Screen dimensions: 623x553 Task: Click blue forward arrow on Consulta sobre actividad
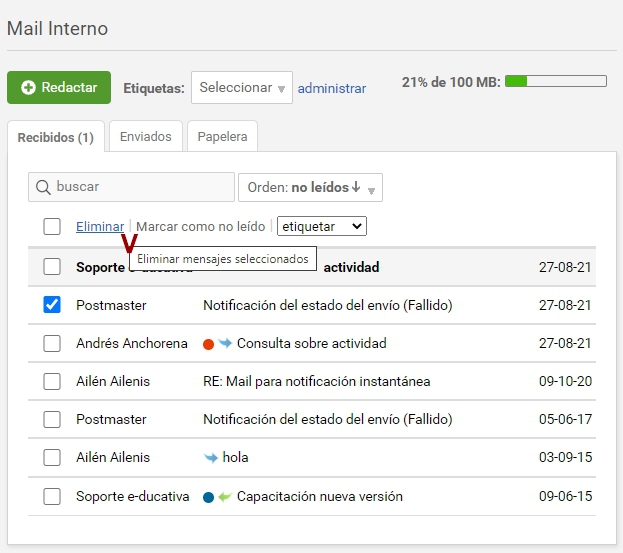click(225, 344)
